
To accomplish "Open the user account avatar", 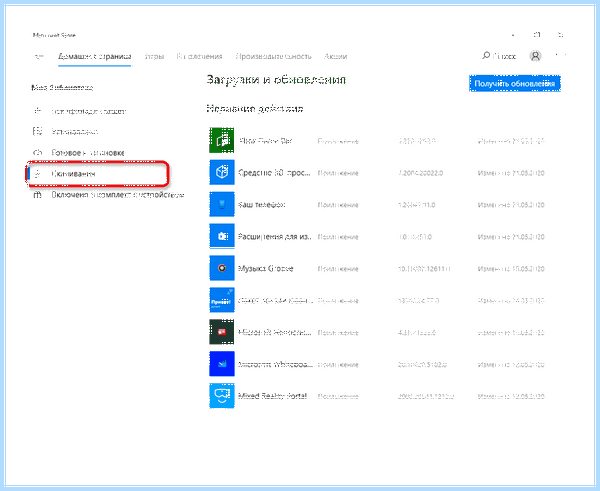I will pos(535,56).
